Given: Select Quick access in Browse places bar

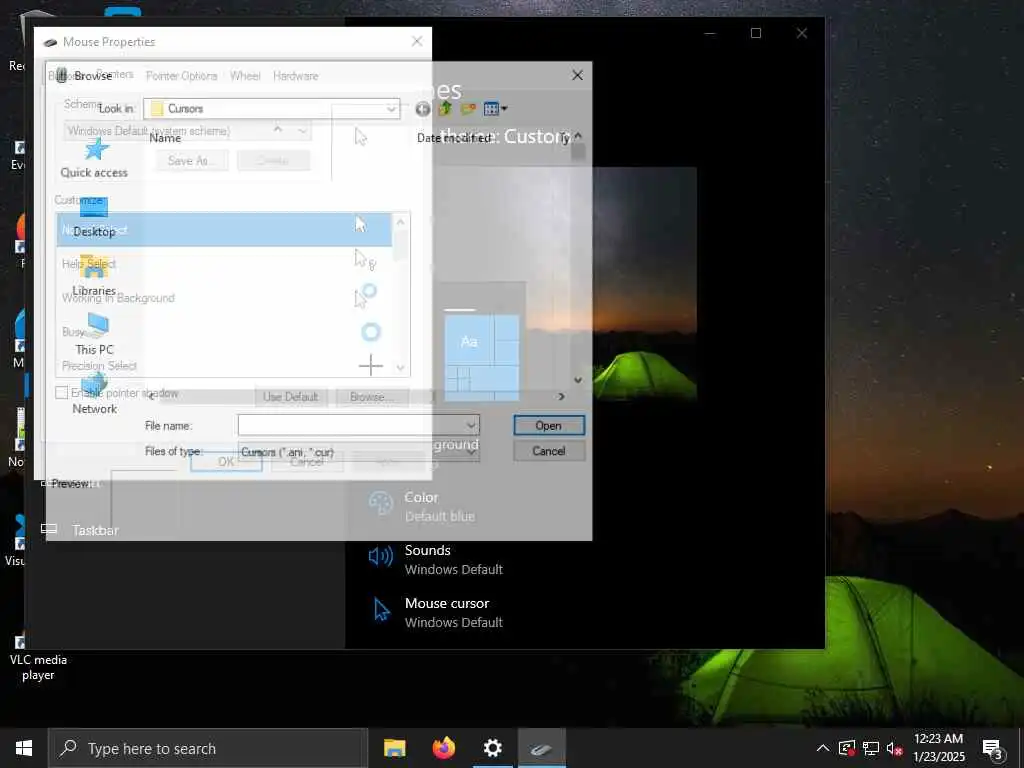Looking at the screenshot, I should pos(95,158).
